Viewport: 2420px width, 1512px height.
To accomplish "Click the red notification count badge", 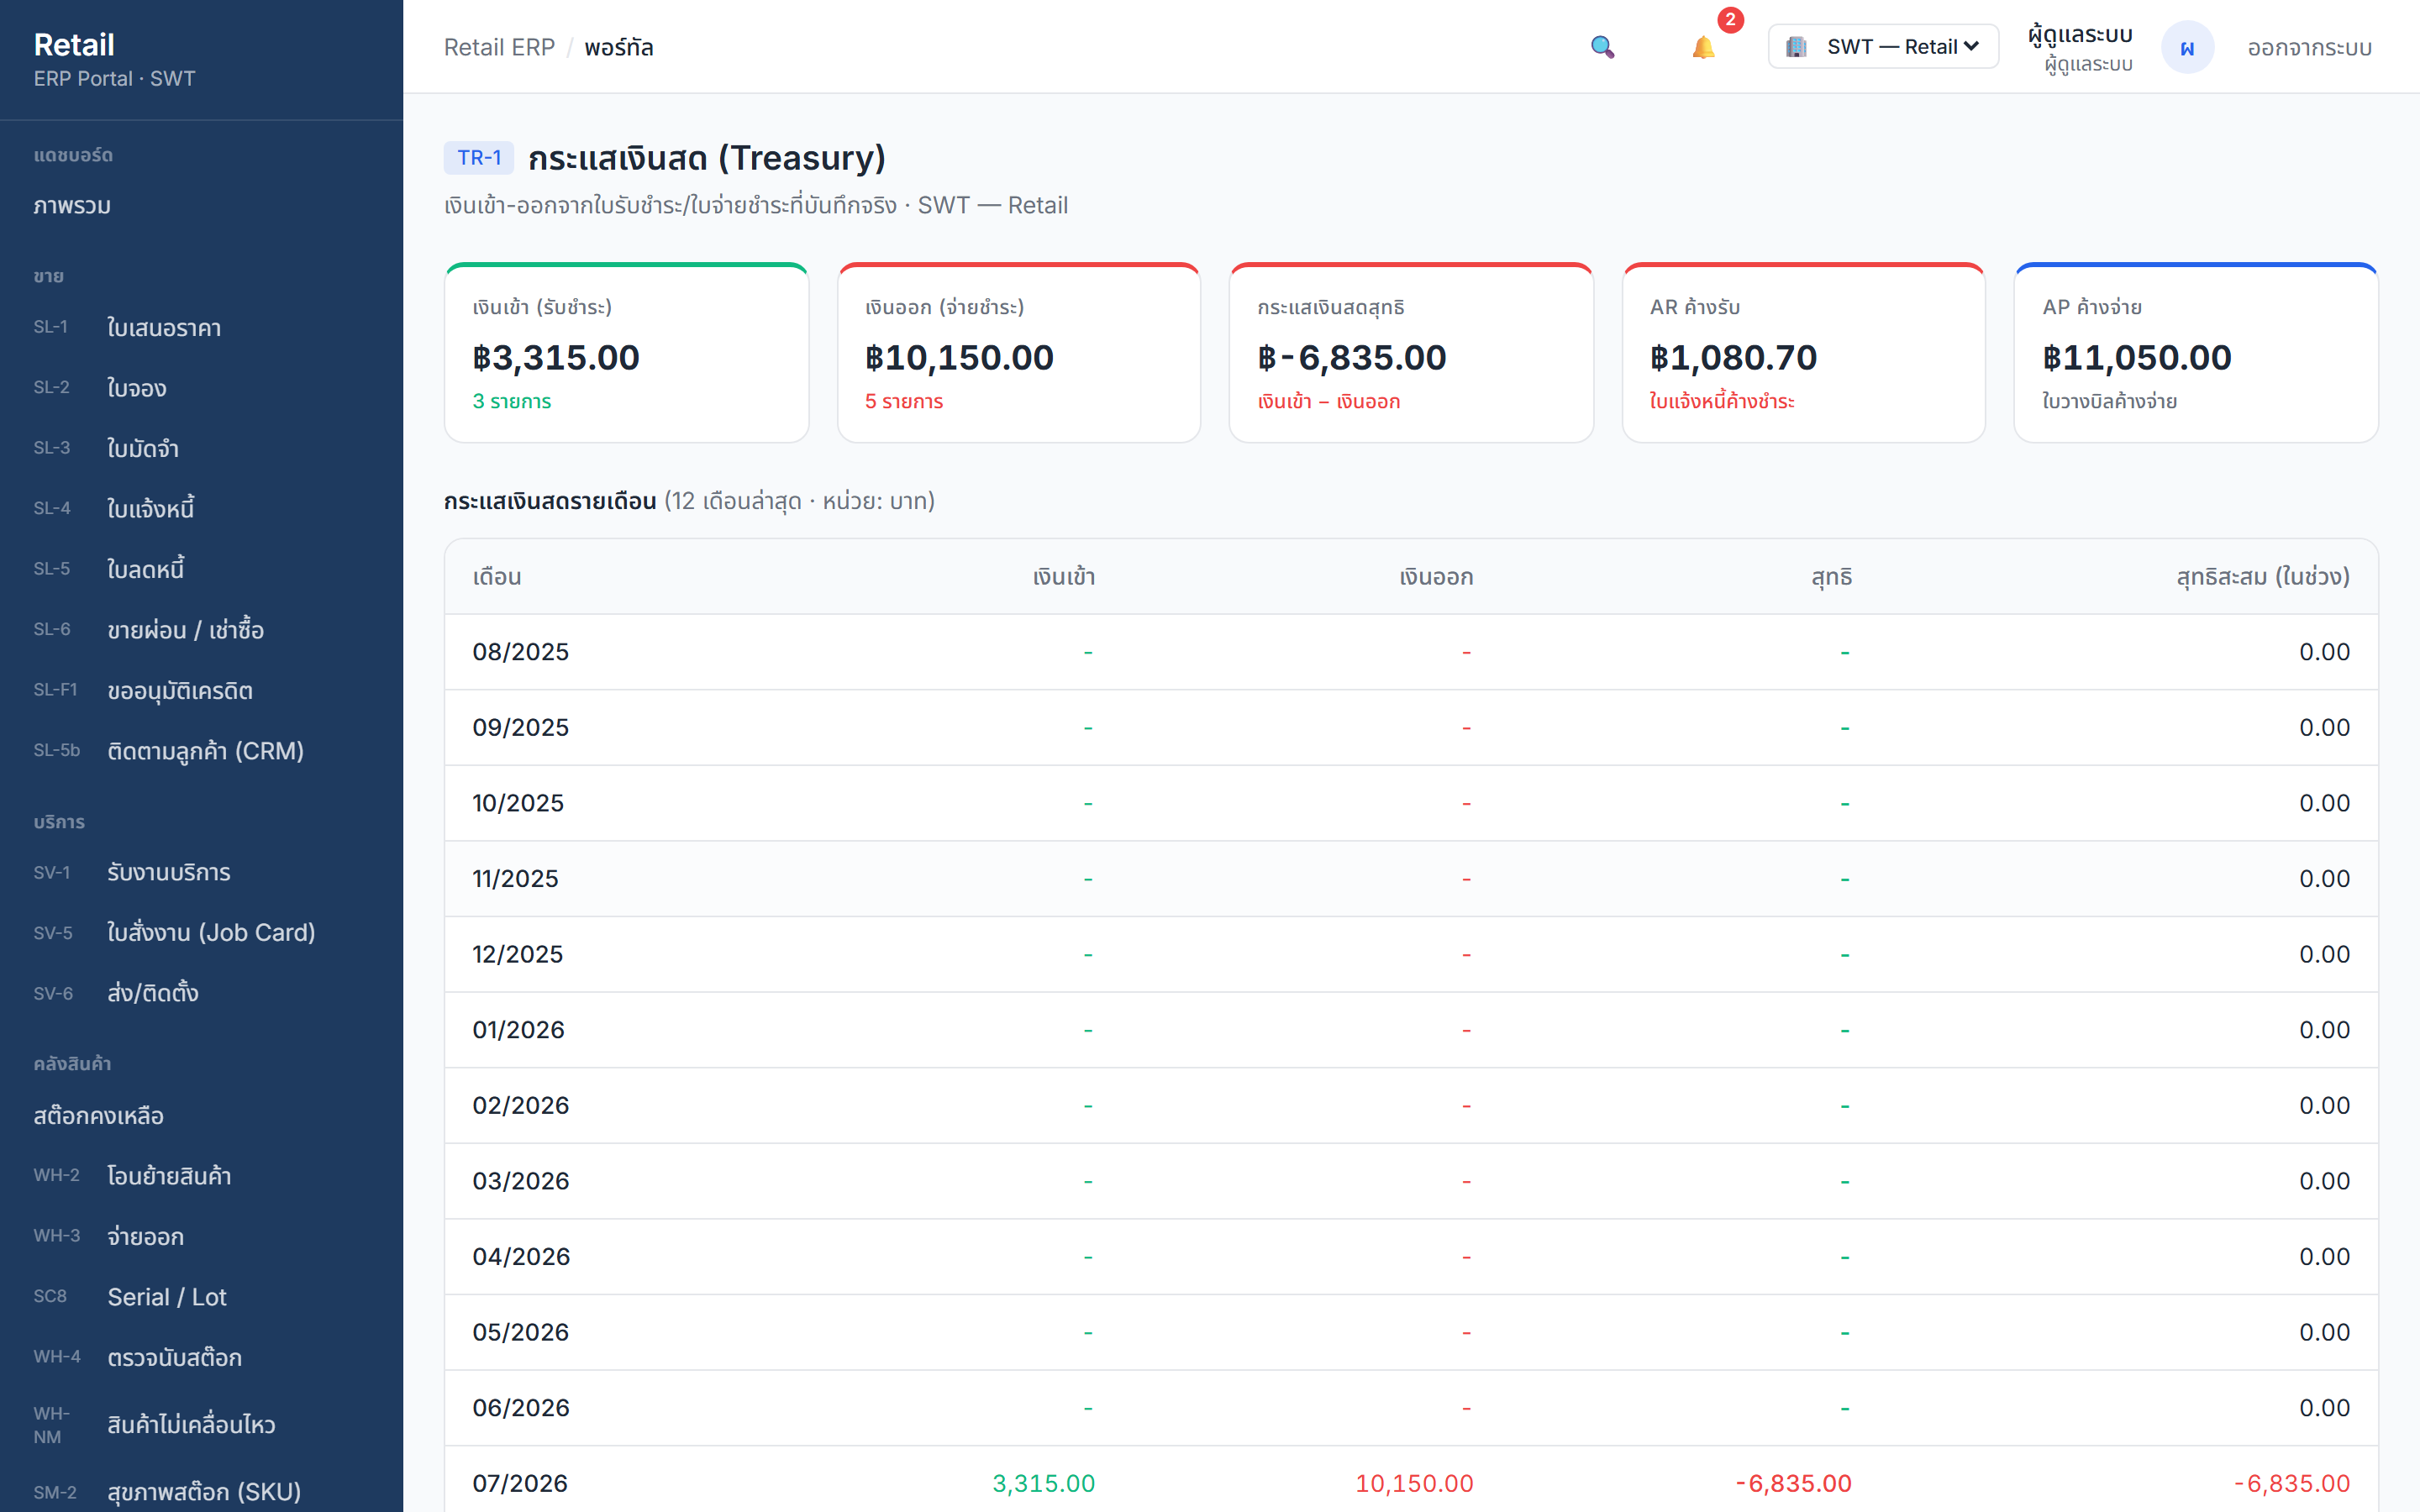I will coord(1730,20).
